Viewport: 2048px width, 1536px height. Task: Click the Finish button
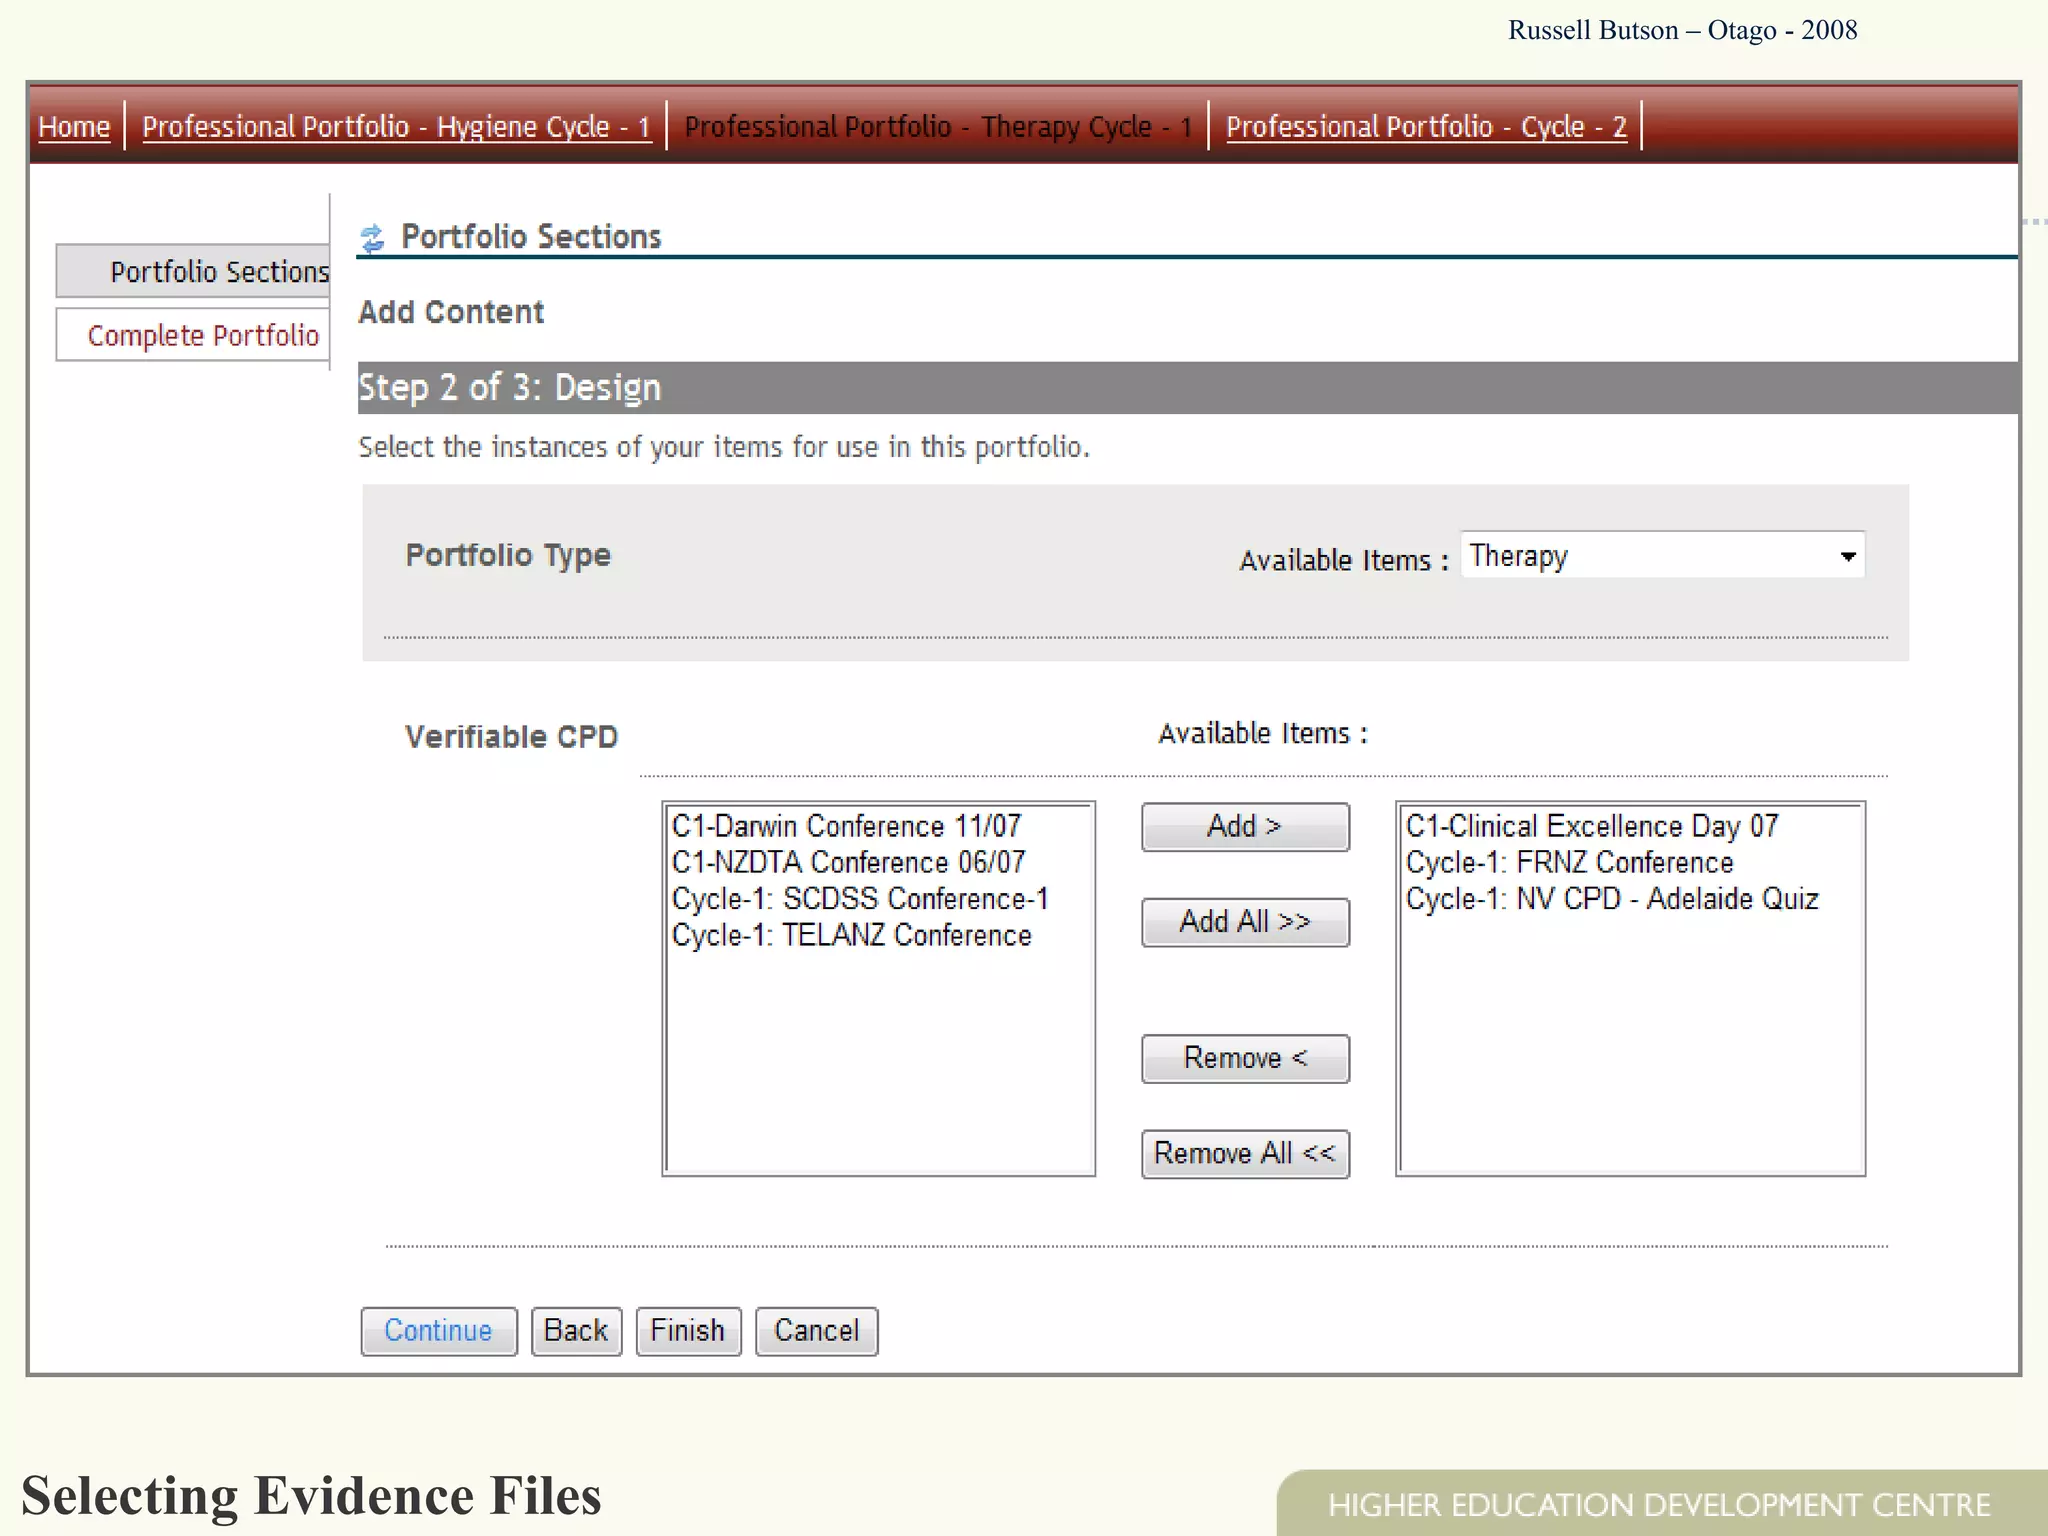click(x=688, y=1331)
